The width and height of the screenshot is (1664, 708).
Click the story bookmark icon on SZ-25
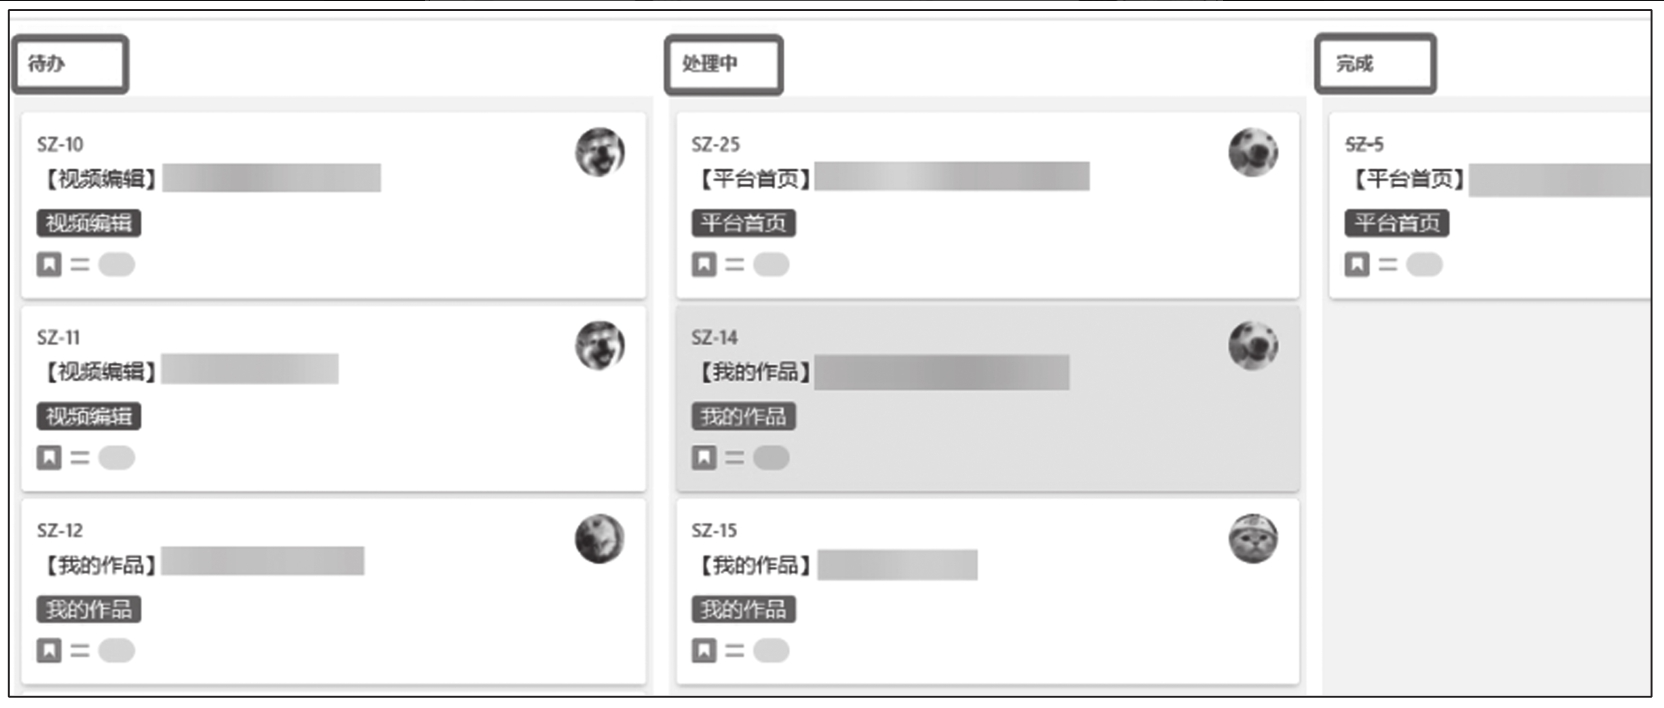click(704, 265)
